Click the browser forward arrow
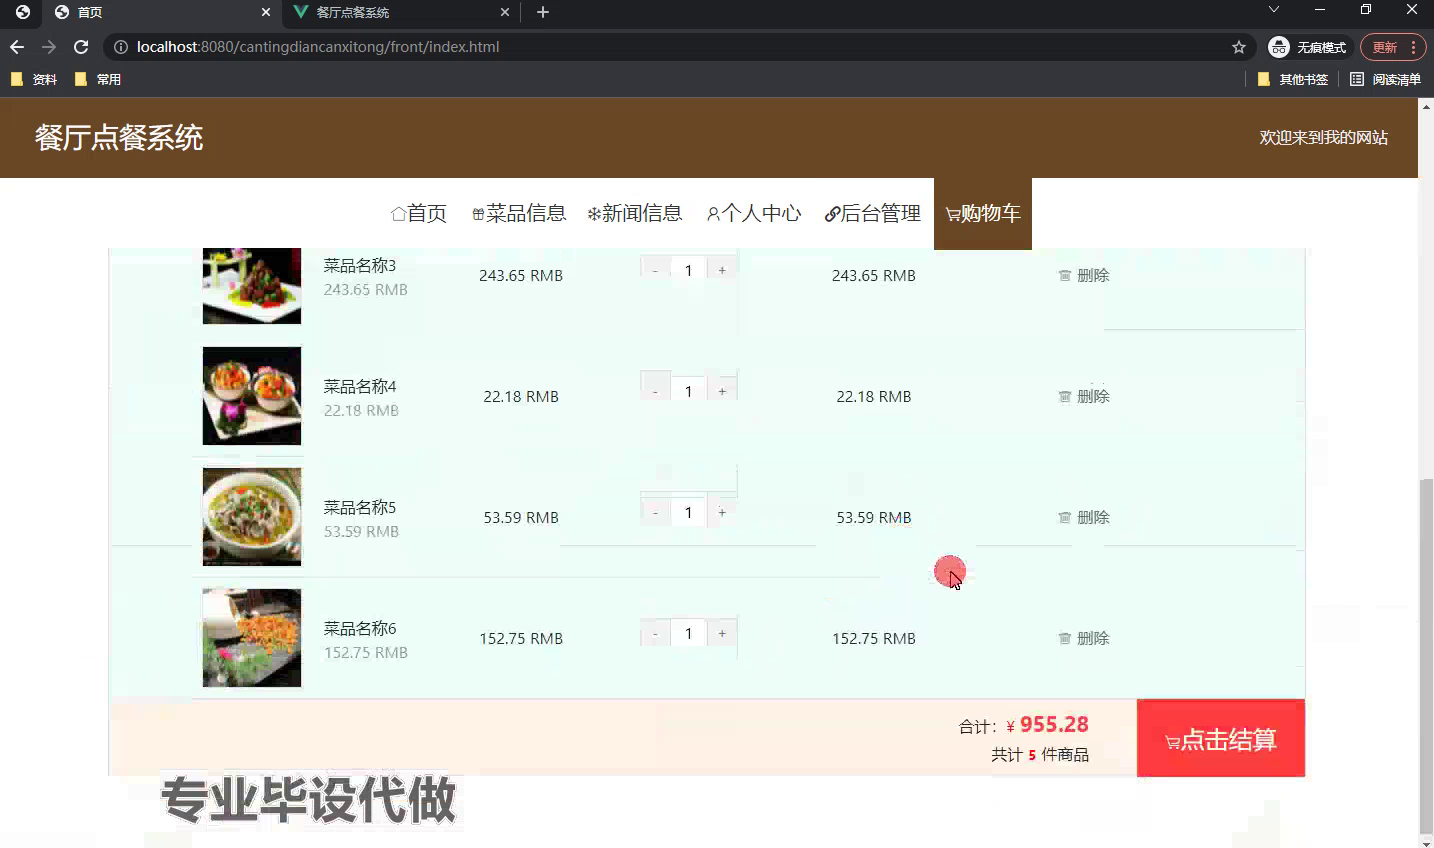Image resolution: width=1434 pixels, height=848 pixels. click(49, 47)
